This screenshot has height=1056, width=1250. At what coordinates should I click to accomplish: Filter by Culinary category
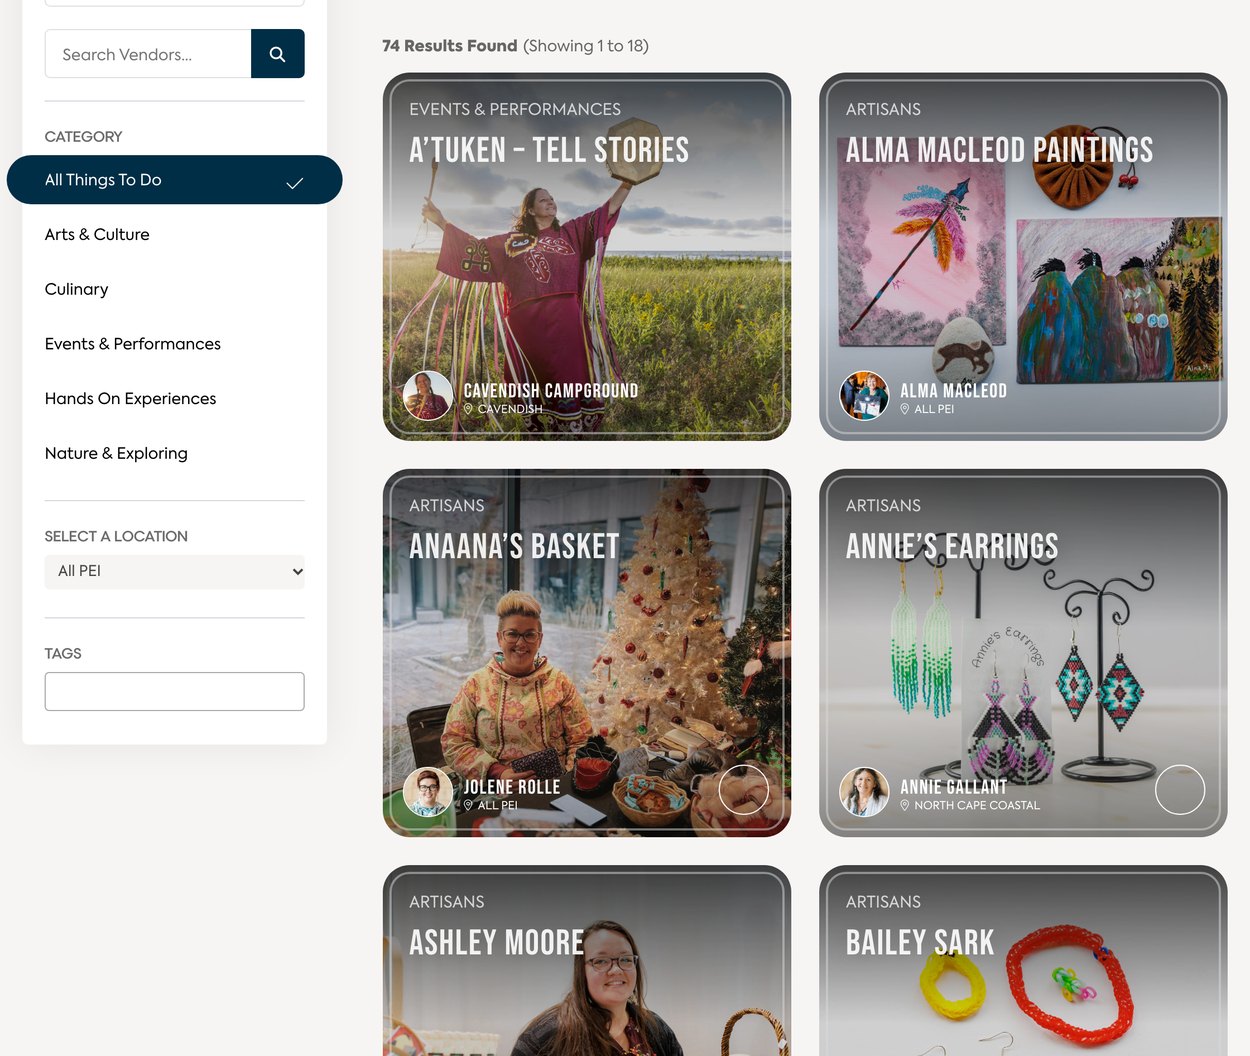(76, 289)
